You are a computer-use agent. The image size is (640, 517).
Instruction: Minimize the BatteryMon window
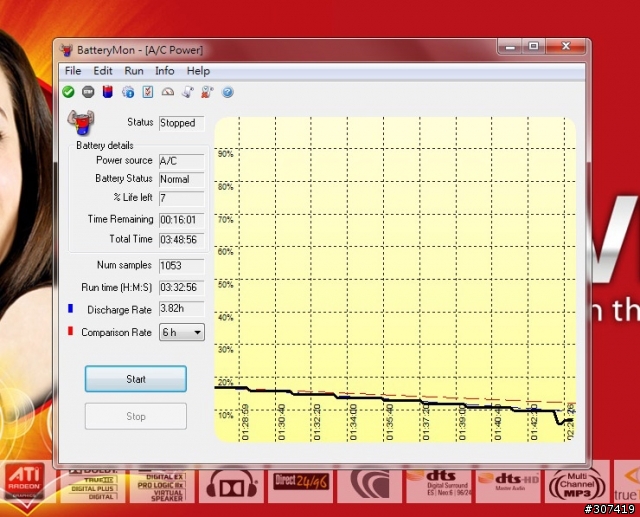coord(510,47)
